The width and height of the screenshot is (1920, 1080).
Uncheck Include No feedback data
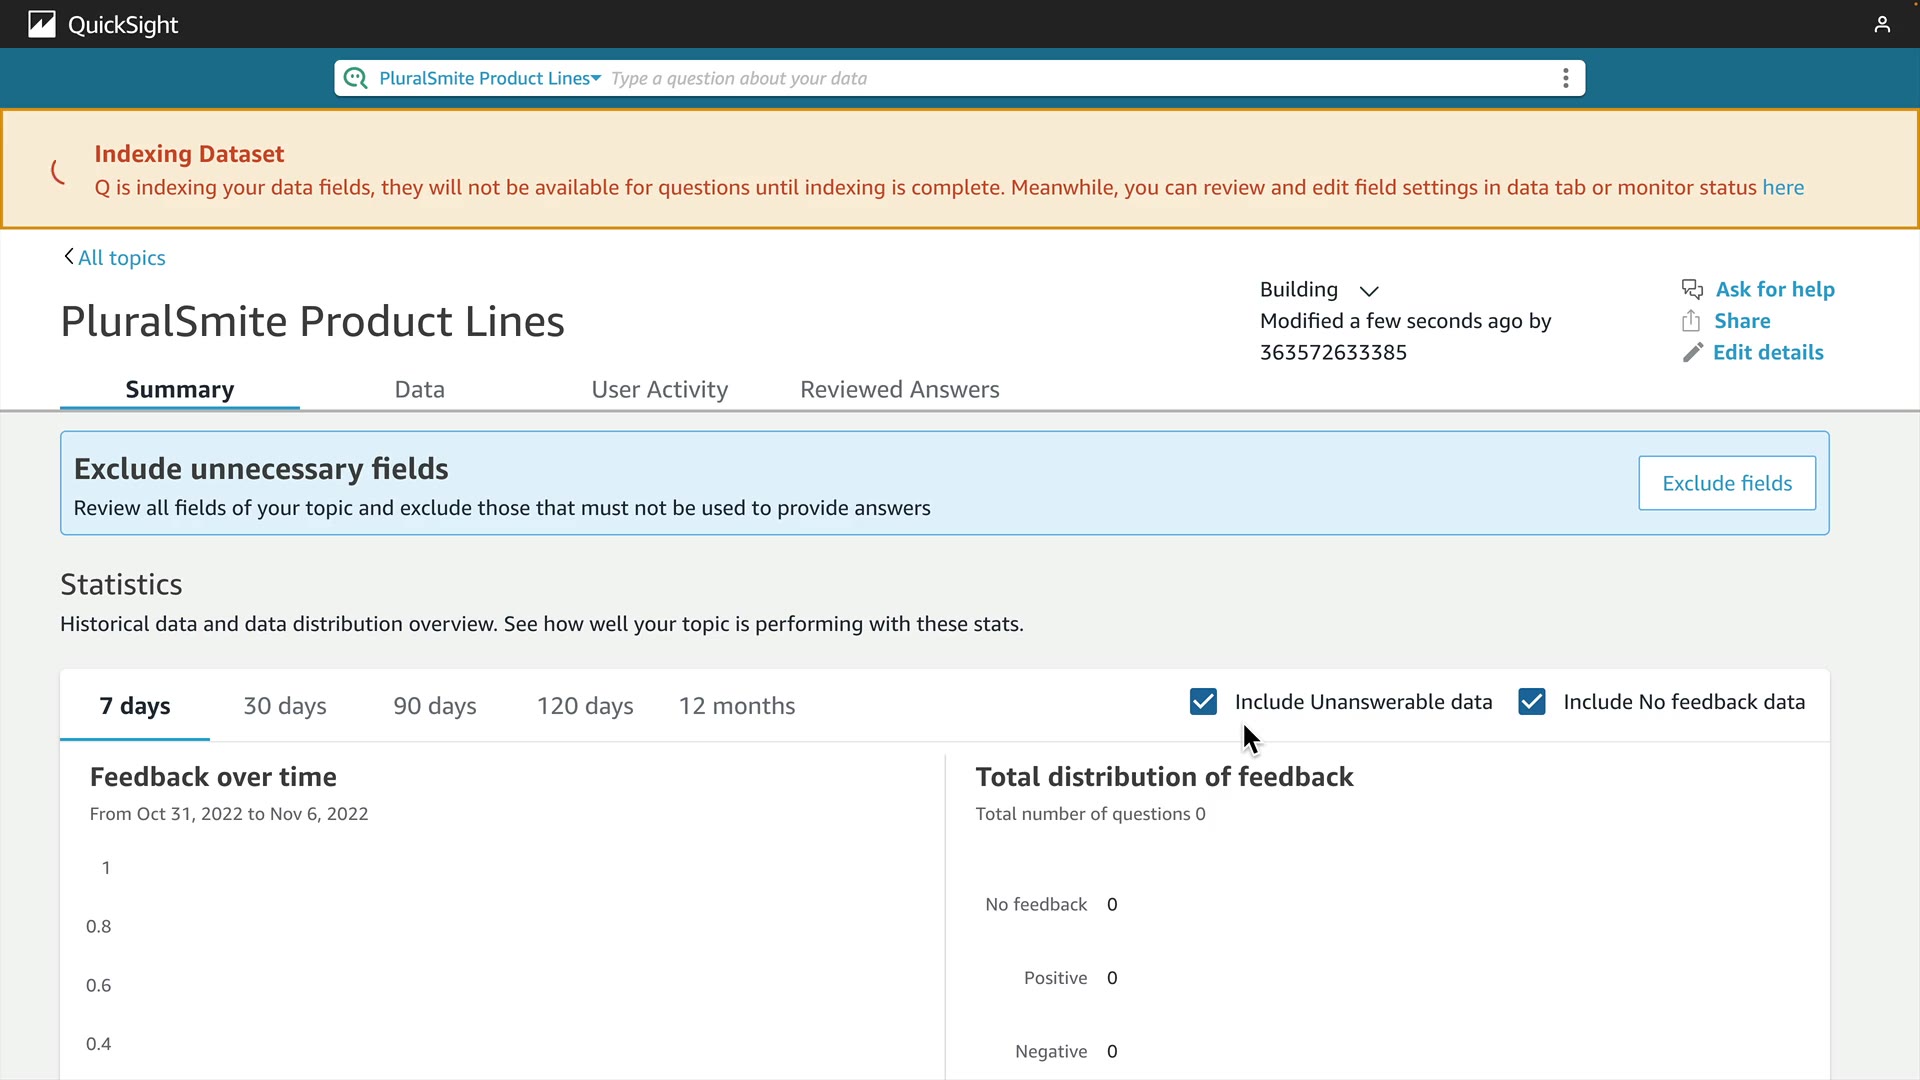[x=1531, y=702]
